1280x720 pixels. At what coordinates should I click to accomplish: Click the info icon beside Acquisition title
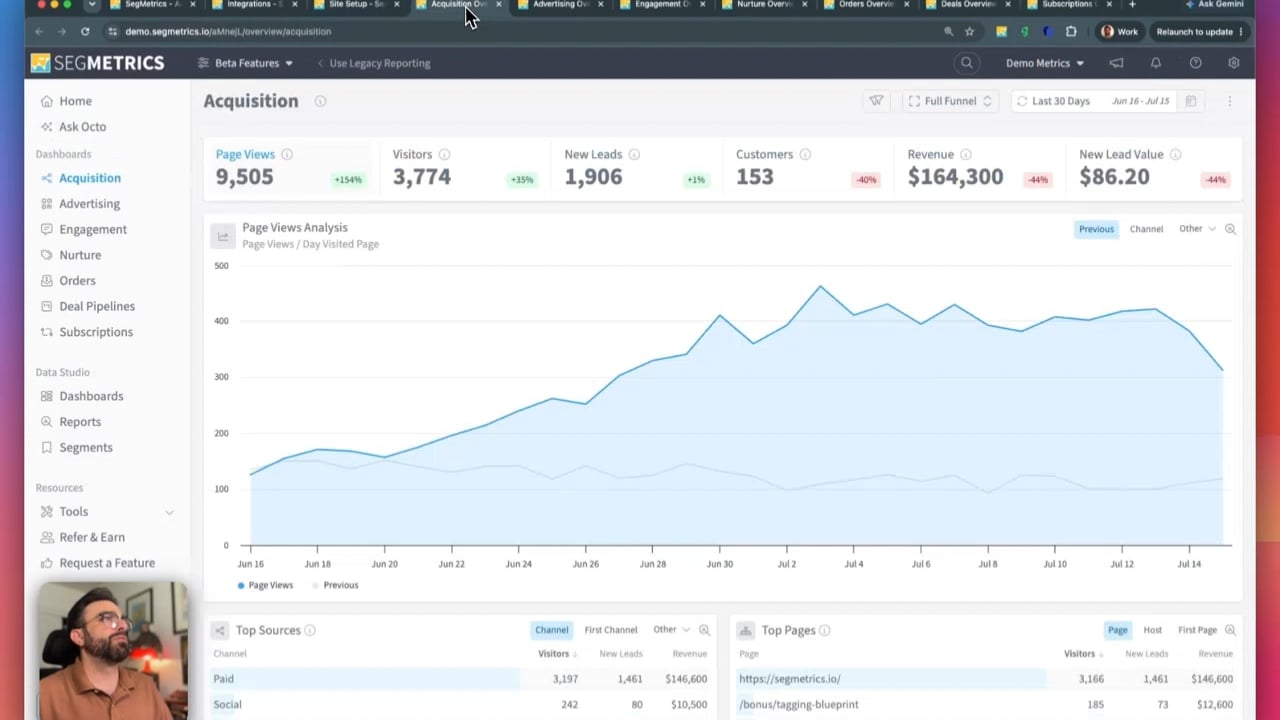(x=320, y=101)
